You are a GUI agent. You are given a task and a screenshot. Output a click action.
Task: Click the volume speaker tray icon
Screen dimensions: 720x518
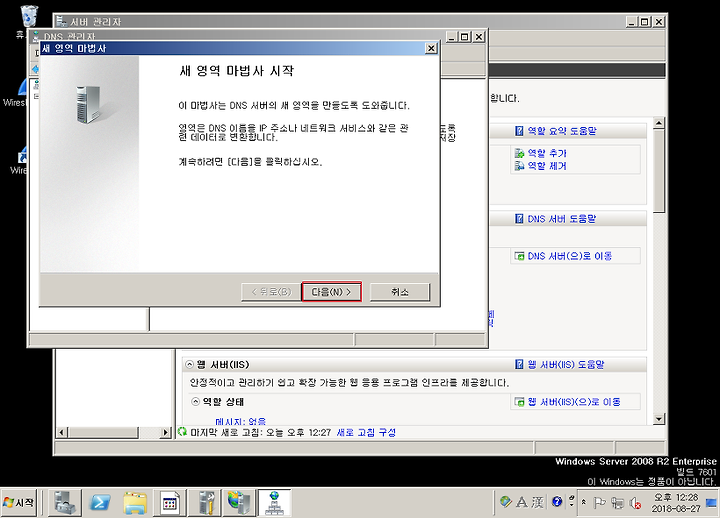[x=636, y=503]
